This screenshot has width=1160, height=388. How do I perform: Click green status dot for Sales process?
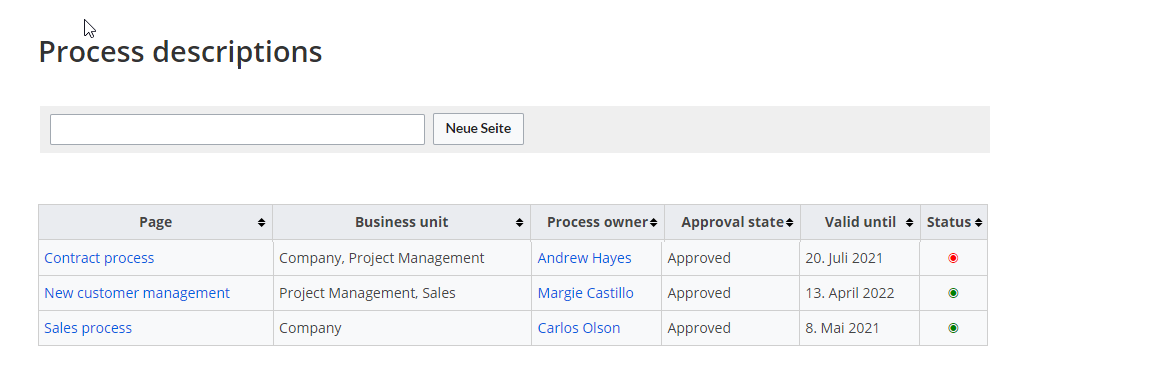[953, 328]
